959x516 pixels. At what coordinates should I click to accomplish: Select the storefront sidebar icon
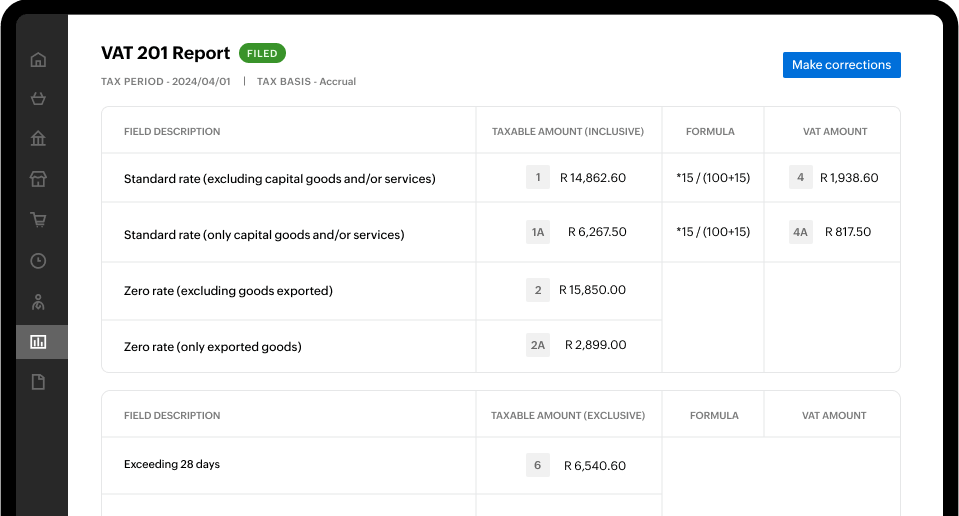tap(38, 179)
